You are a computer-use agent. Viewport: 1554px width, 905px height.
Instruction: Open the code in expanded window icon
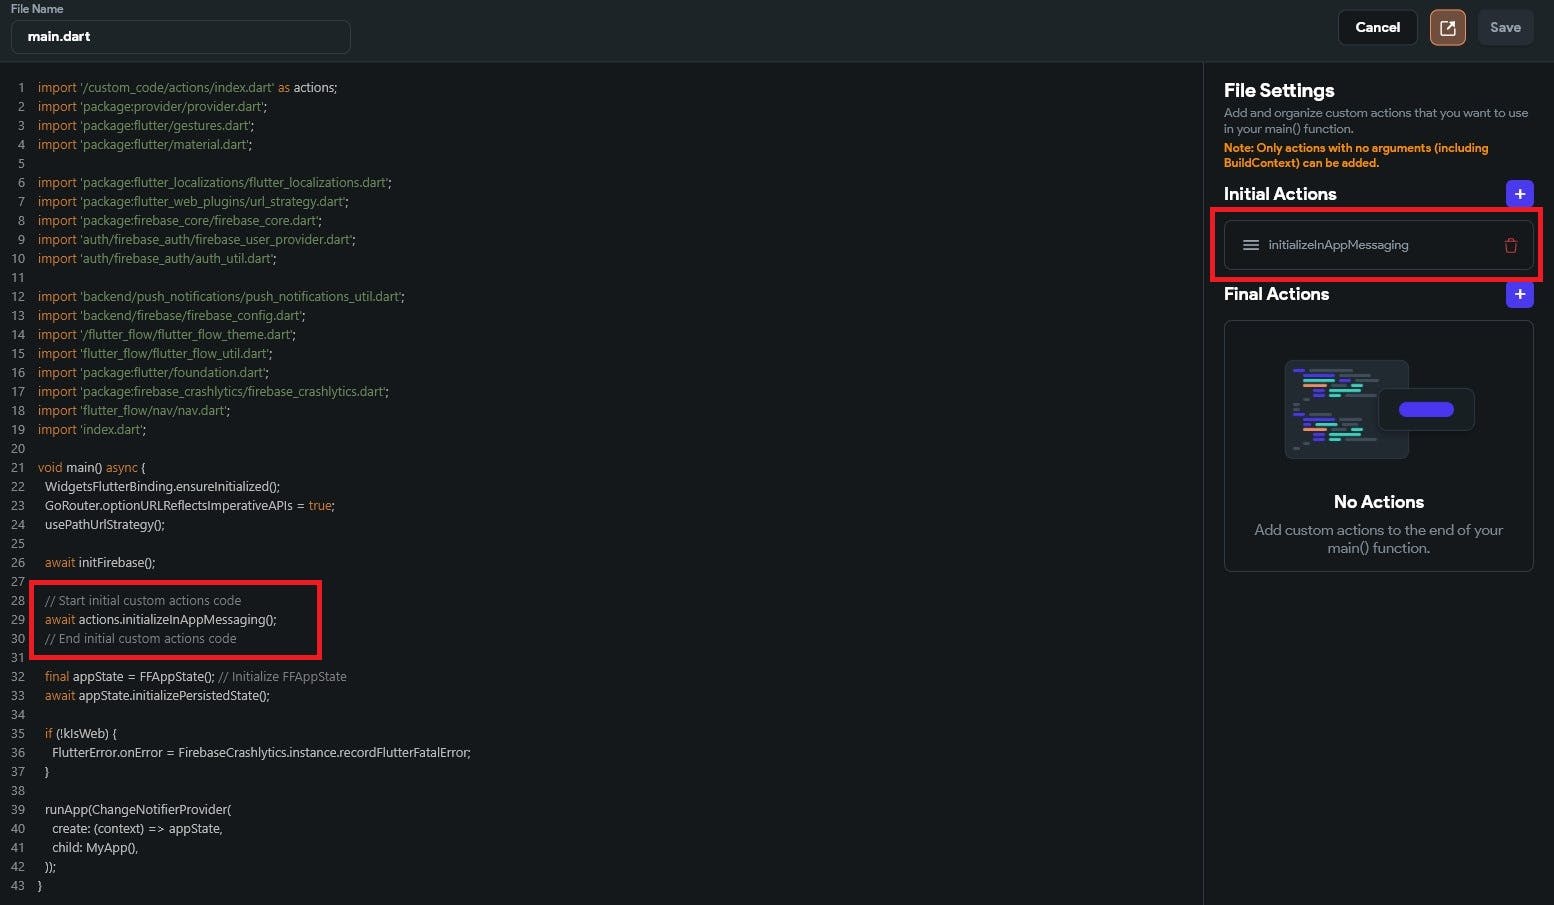click(1447, 28)
